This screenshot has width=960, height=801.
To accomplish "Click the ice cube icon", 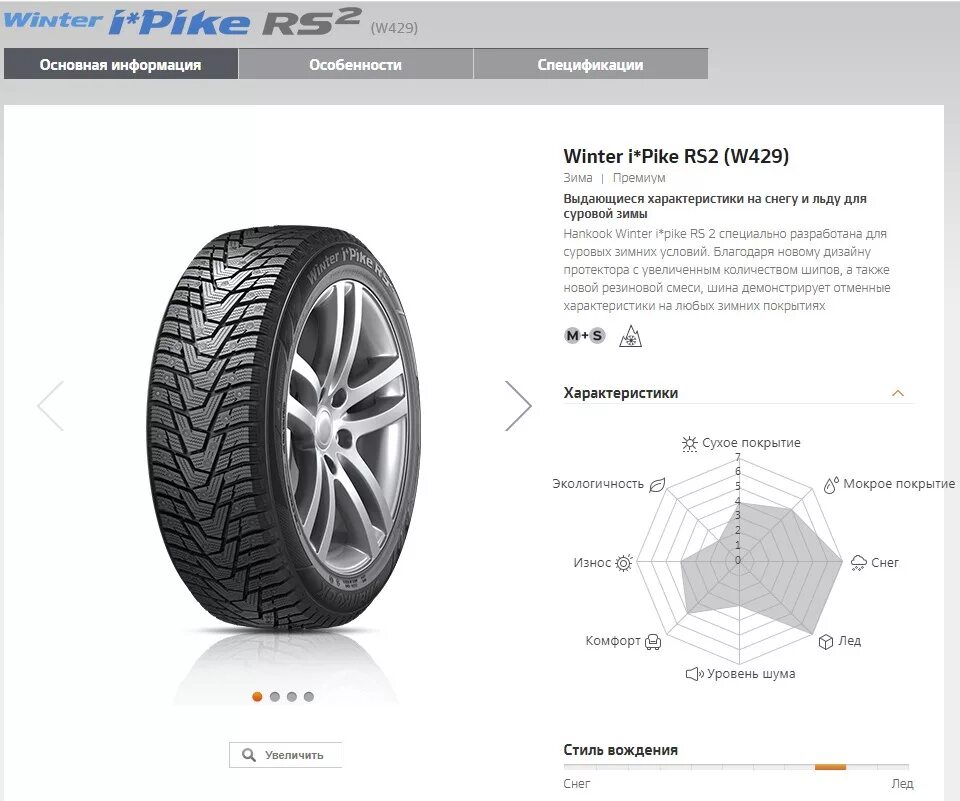I will tap(826, 641).
